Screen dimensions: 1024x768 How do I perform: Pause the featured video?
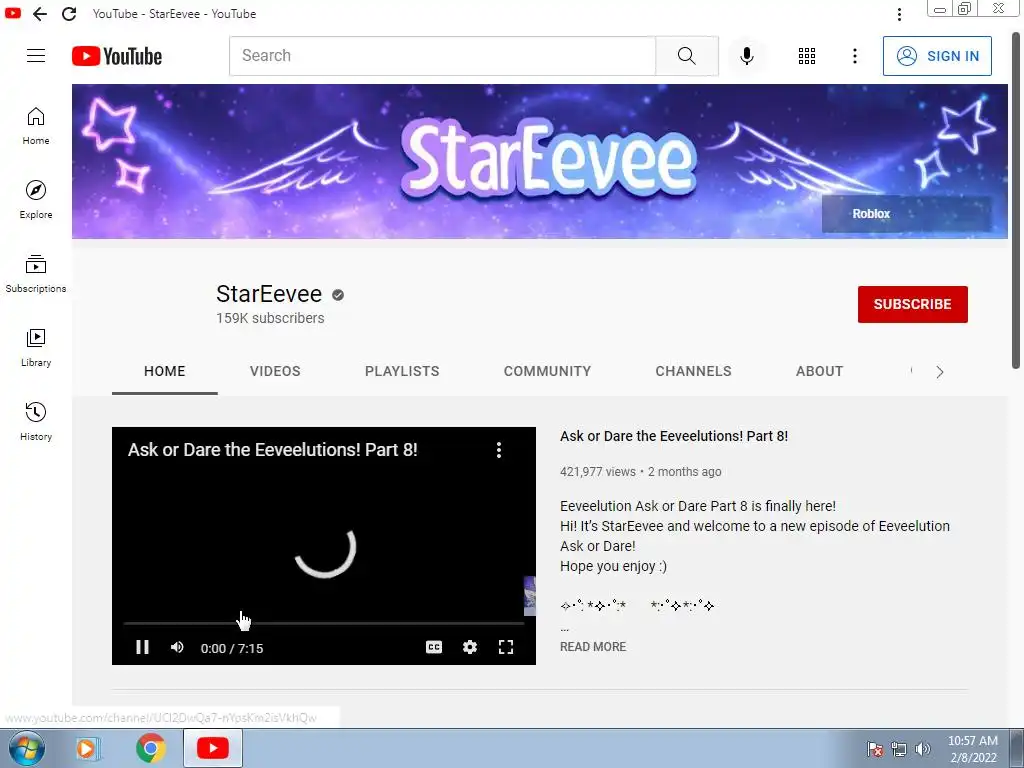[142, 647]
